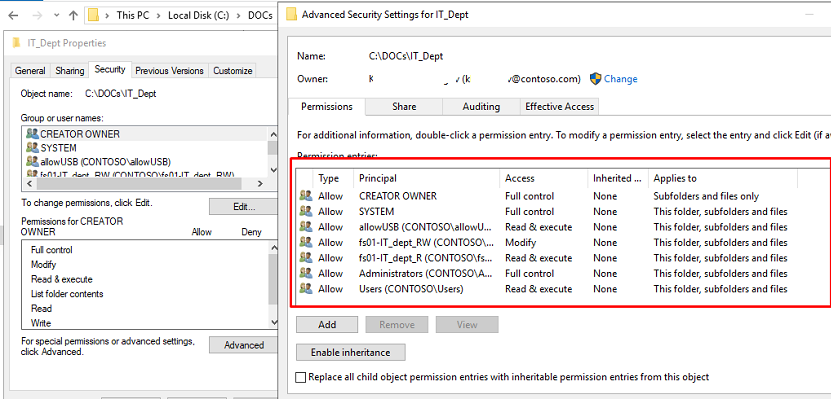Click 'Subfolders and files only' cell
The height and width of the screenshot is (399, 831).
(x=706, y=196)
